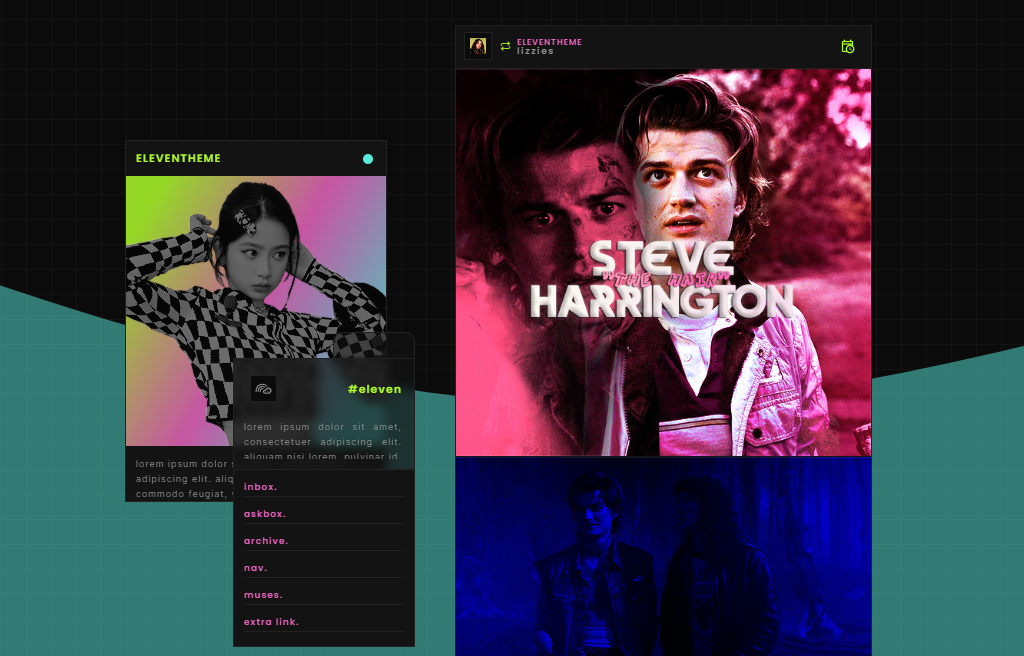Open the ELEVENTHEME sidebar title
The height and width of the screenshot is (656, 1024).
pos(178,159)
